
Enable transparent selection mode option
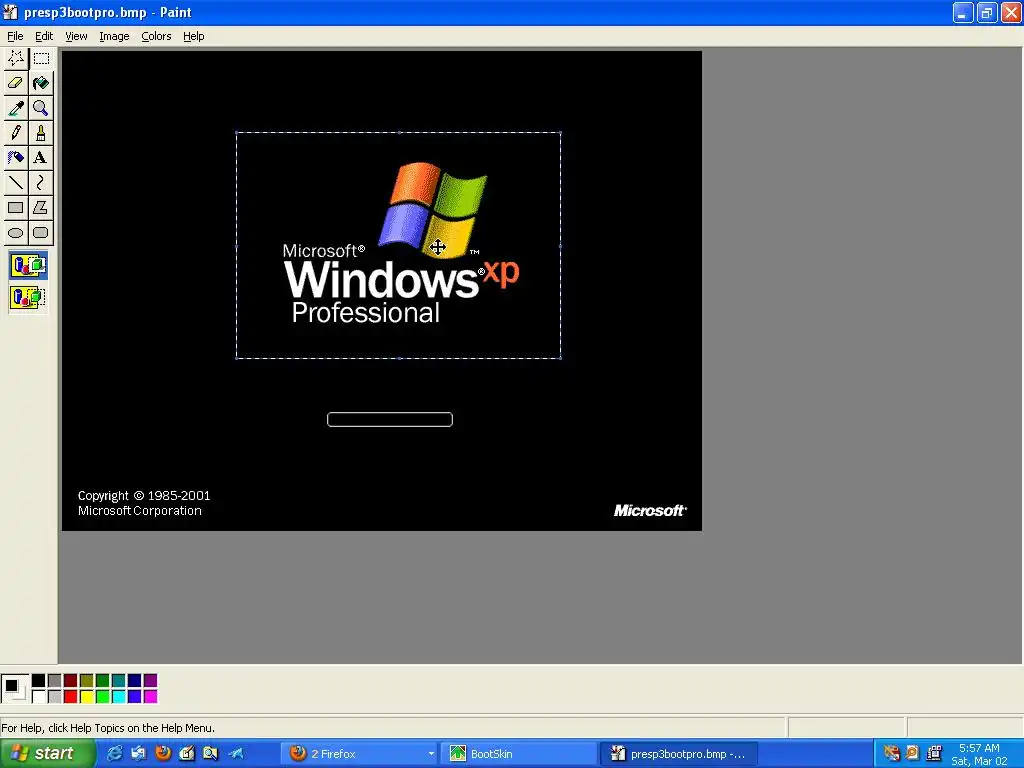tap(28, 298)
